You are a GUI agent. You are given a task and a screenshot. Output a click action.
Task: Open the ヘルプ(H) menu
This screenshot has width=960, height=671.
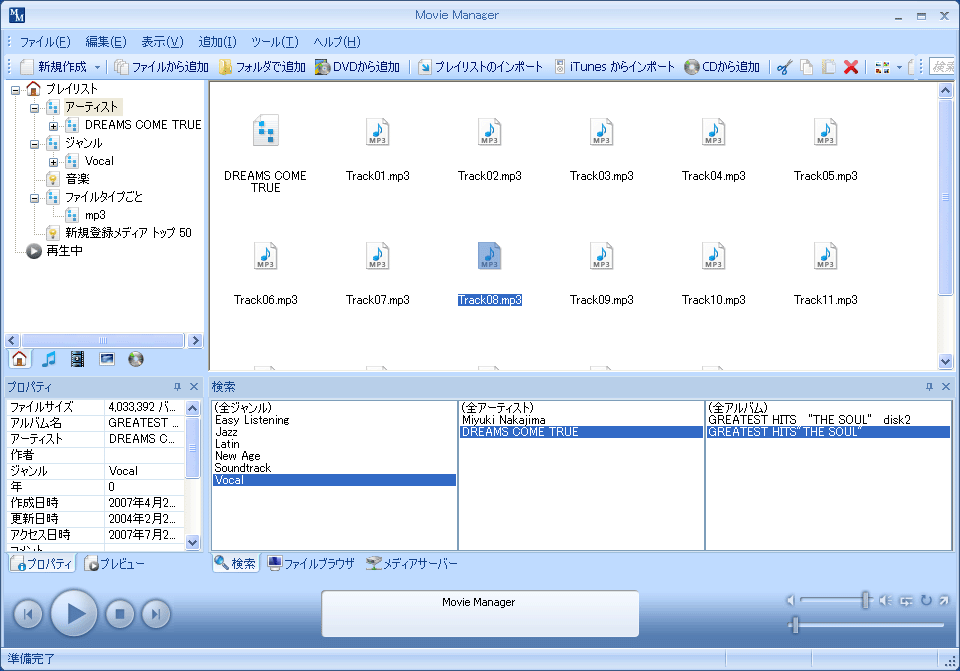[337, 42]
